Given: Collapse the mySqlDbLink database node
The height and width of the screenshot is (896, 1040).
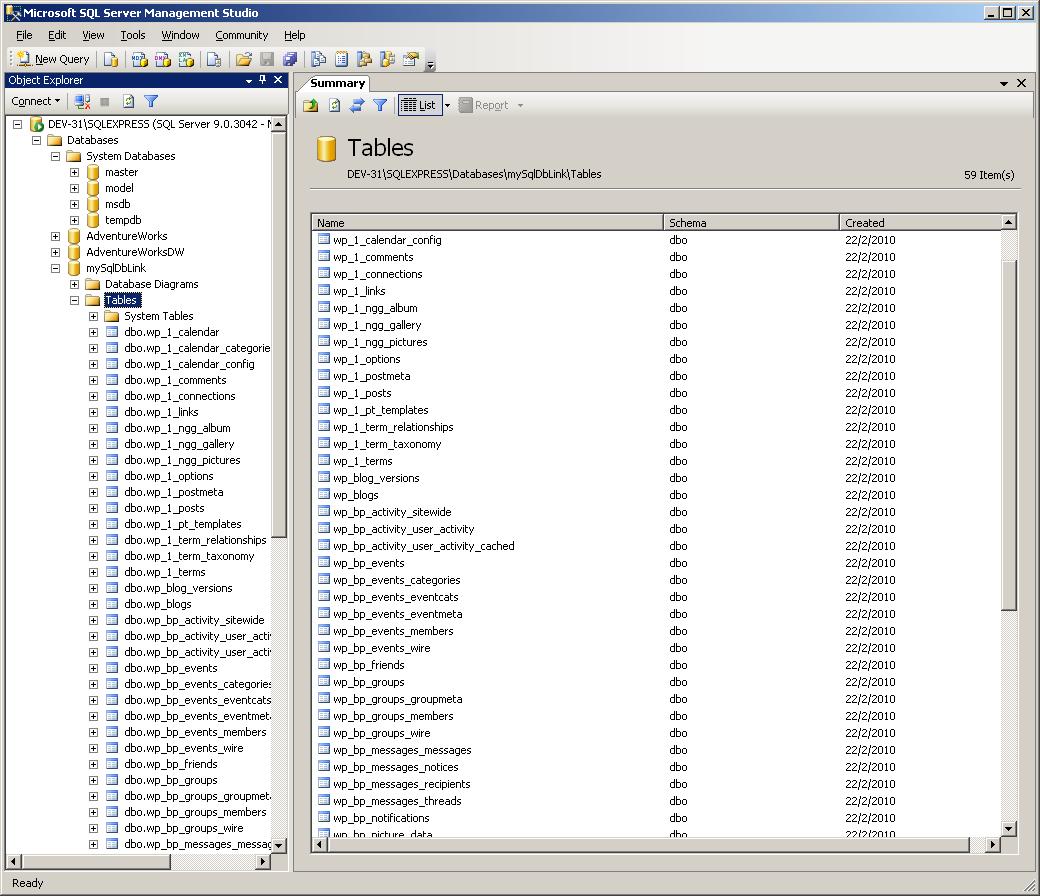Looking at the screenshot, I should click(x=56, y=269).
